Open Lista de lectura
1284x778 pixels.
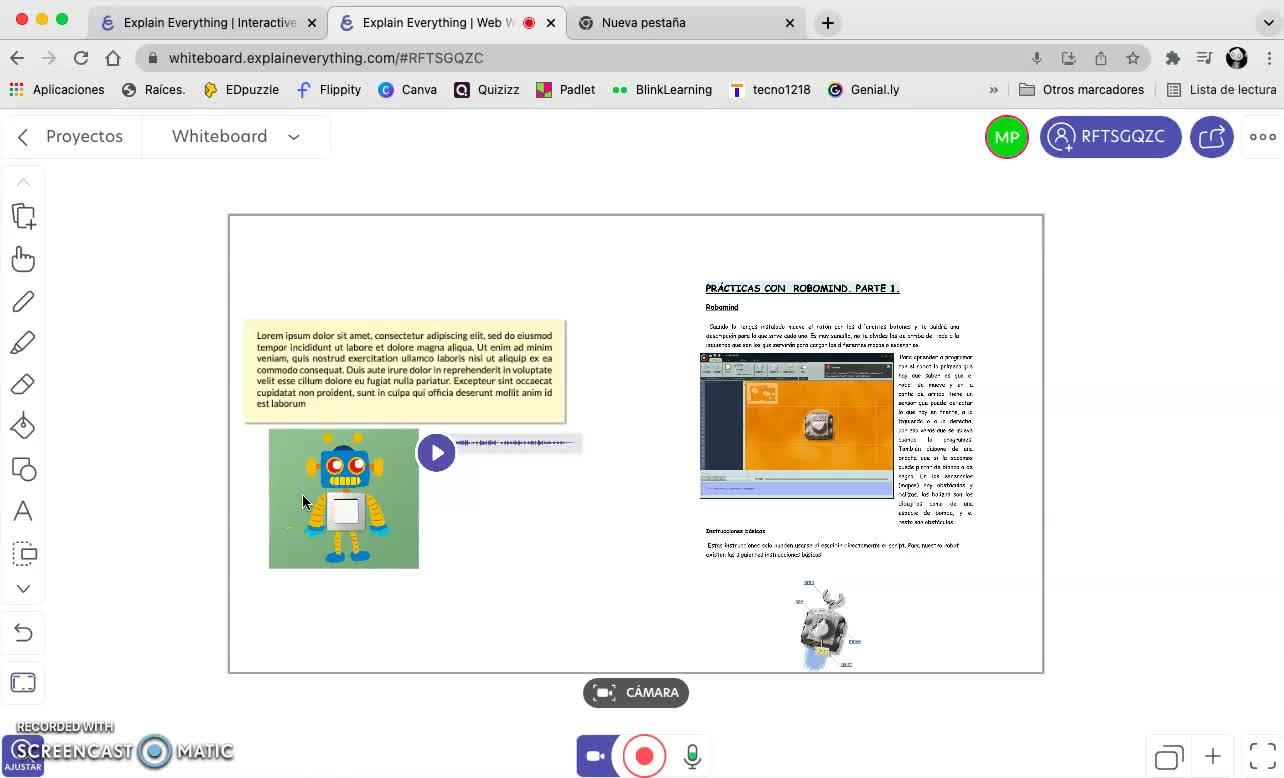(x=1221, y=89)
